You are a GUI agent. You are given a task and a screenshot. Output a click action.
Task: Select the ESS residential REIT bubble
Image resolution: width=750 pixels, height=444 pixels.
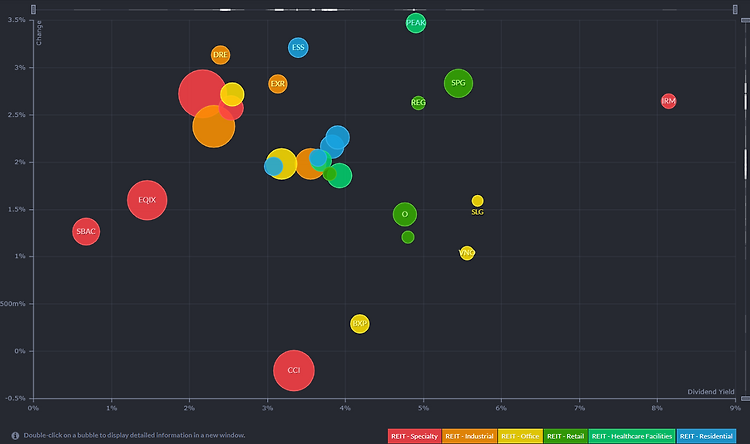pos(298,47)
